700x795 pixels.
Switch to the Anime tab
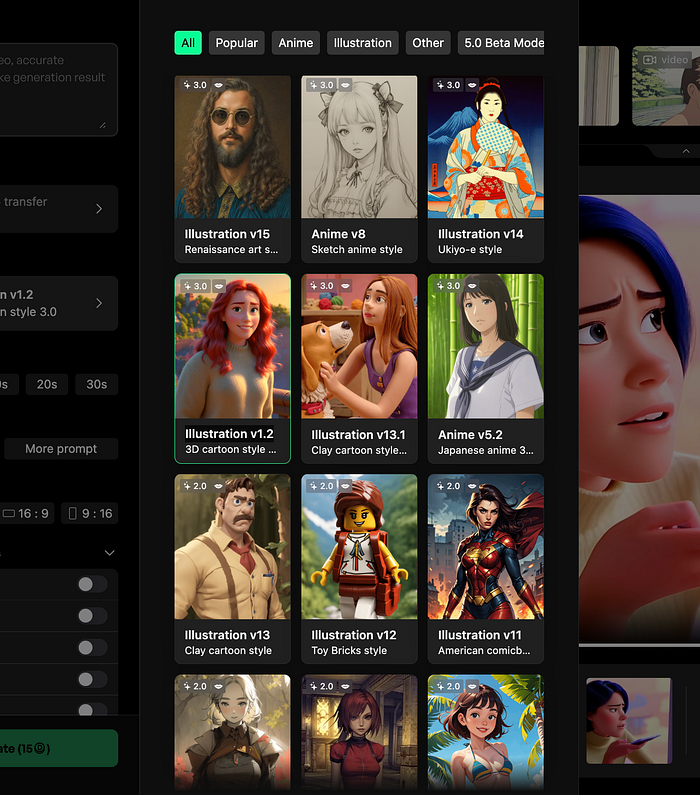[296, 43]
